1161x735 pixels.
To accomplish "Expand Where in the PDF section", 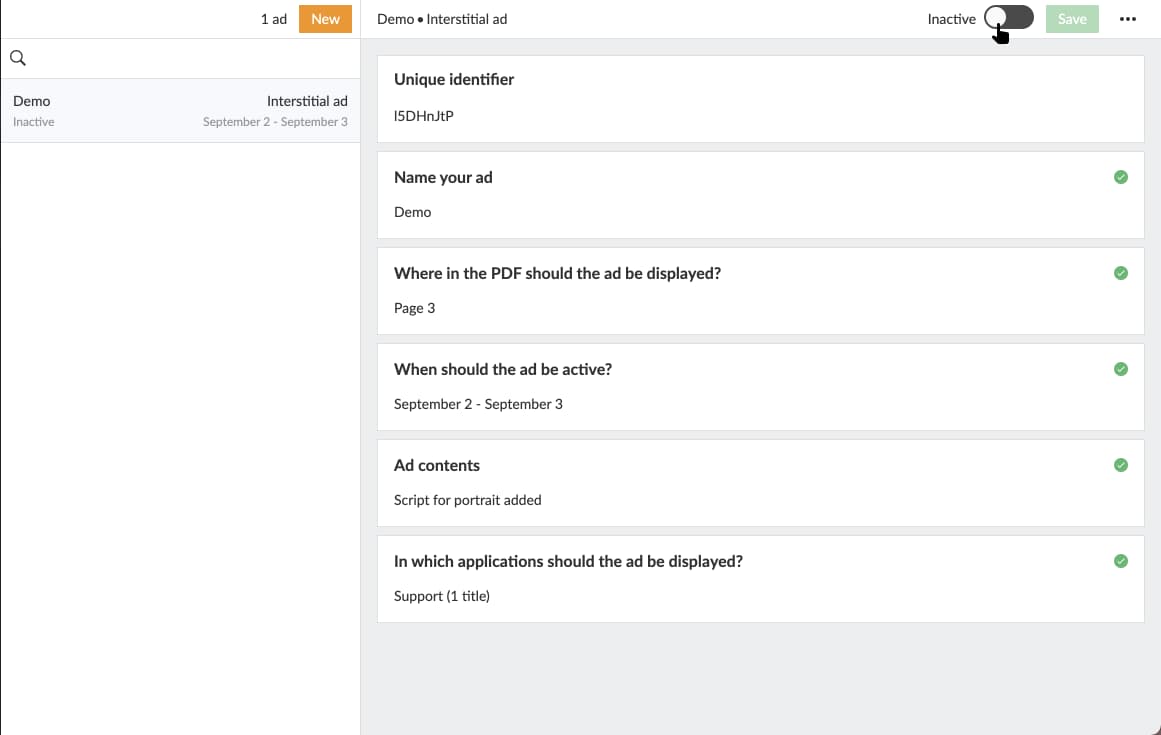I will pos(557,273).
